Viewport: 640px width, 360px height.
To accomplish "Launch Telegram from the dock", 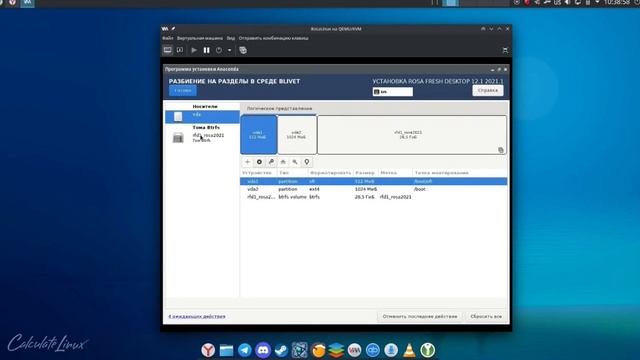I will click(244, 350).
